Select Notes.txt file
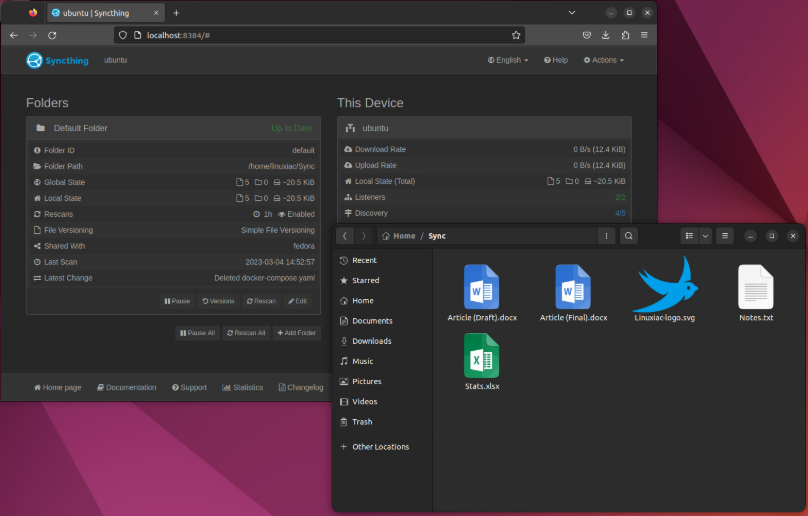The height and width of the screenshot is (516, 808). pos(756,293)
